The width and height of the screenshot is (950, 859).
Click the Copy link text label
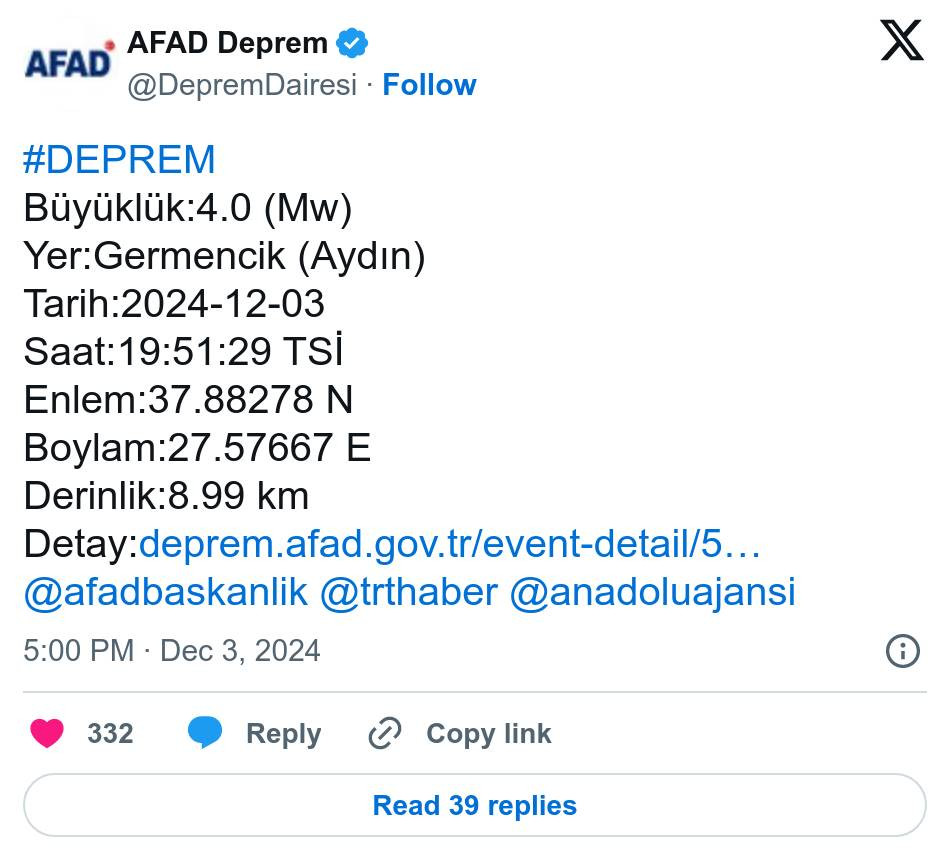coord(488,734)
